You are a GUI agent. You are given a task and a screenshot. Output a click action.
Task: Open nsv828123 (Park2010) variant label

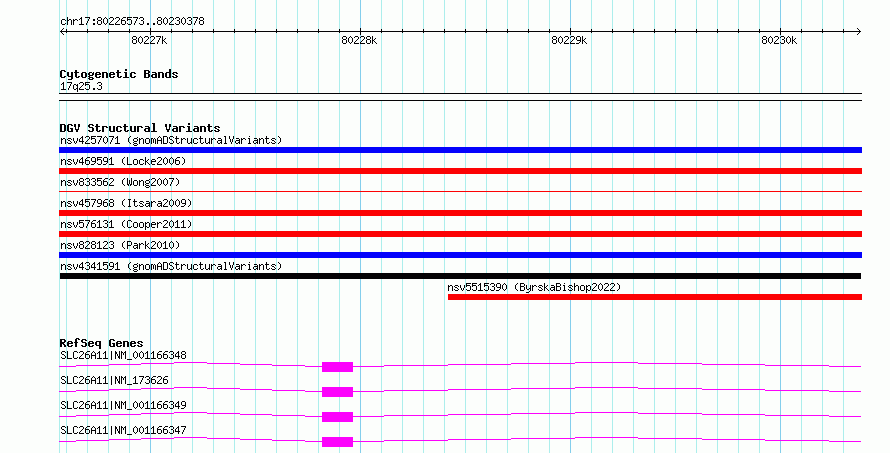[x=120, y=245]
